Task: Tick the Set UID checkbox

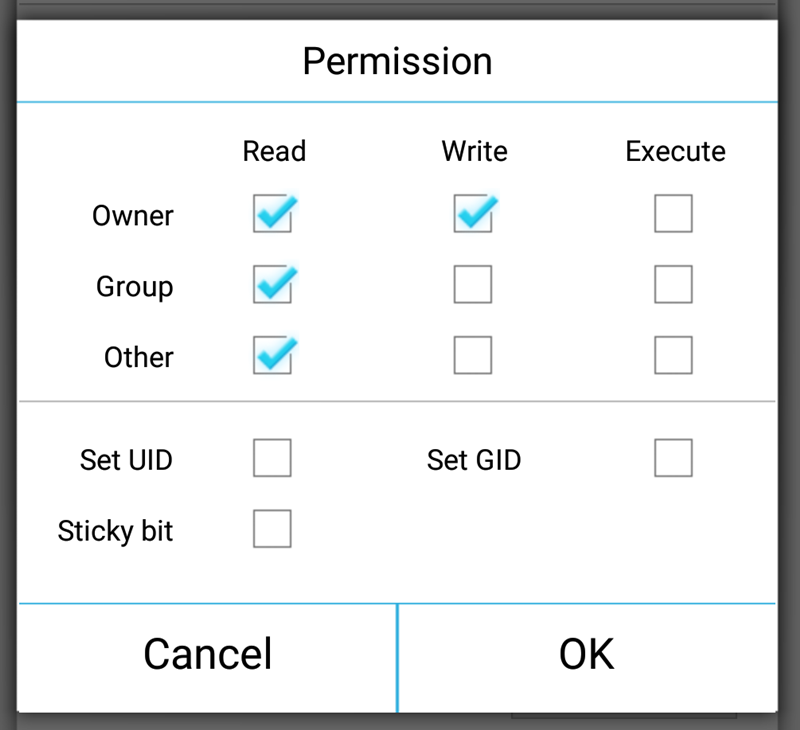Action: coord(272,458)
